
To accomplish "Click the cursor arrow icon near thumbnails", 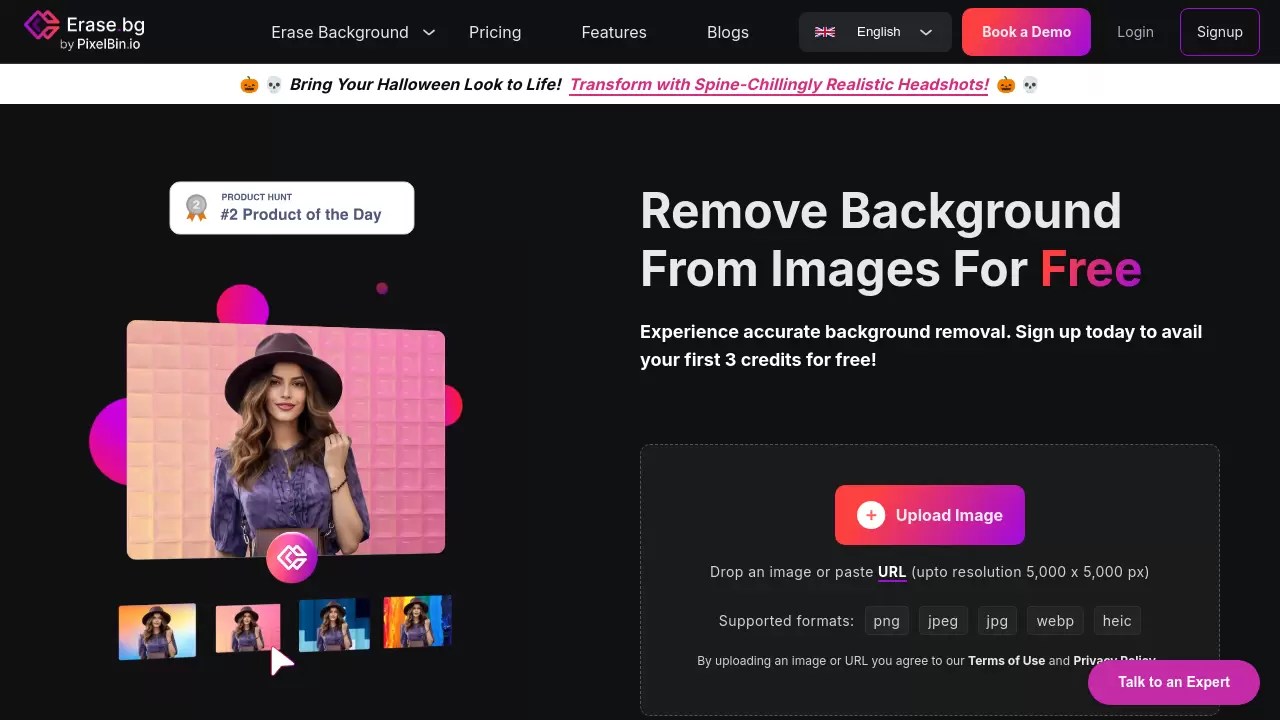I will (x=283, y=661).
